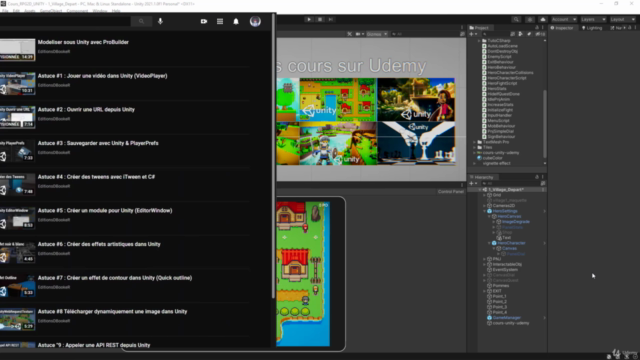Open Astuce #2 Ouvrir une URL video
Screen dimensions: 640x360
coord(86,109)
